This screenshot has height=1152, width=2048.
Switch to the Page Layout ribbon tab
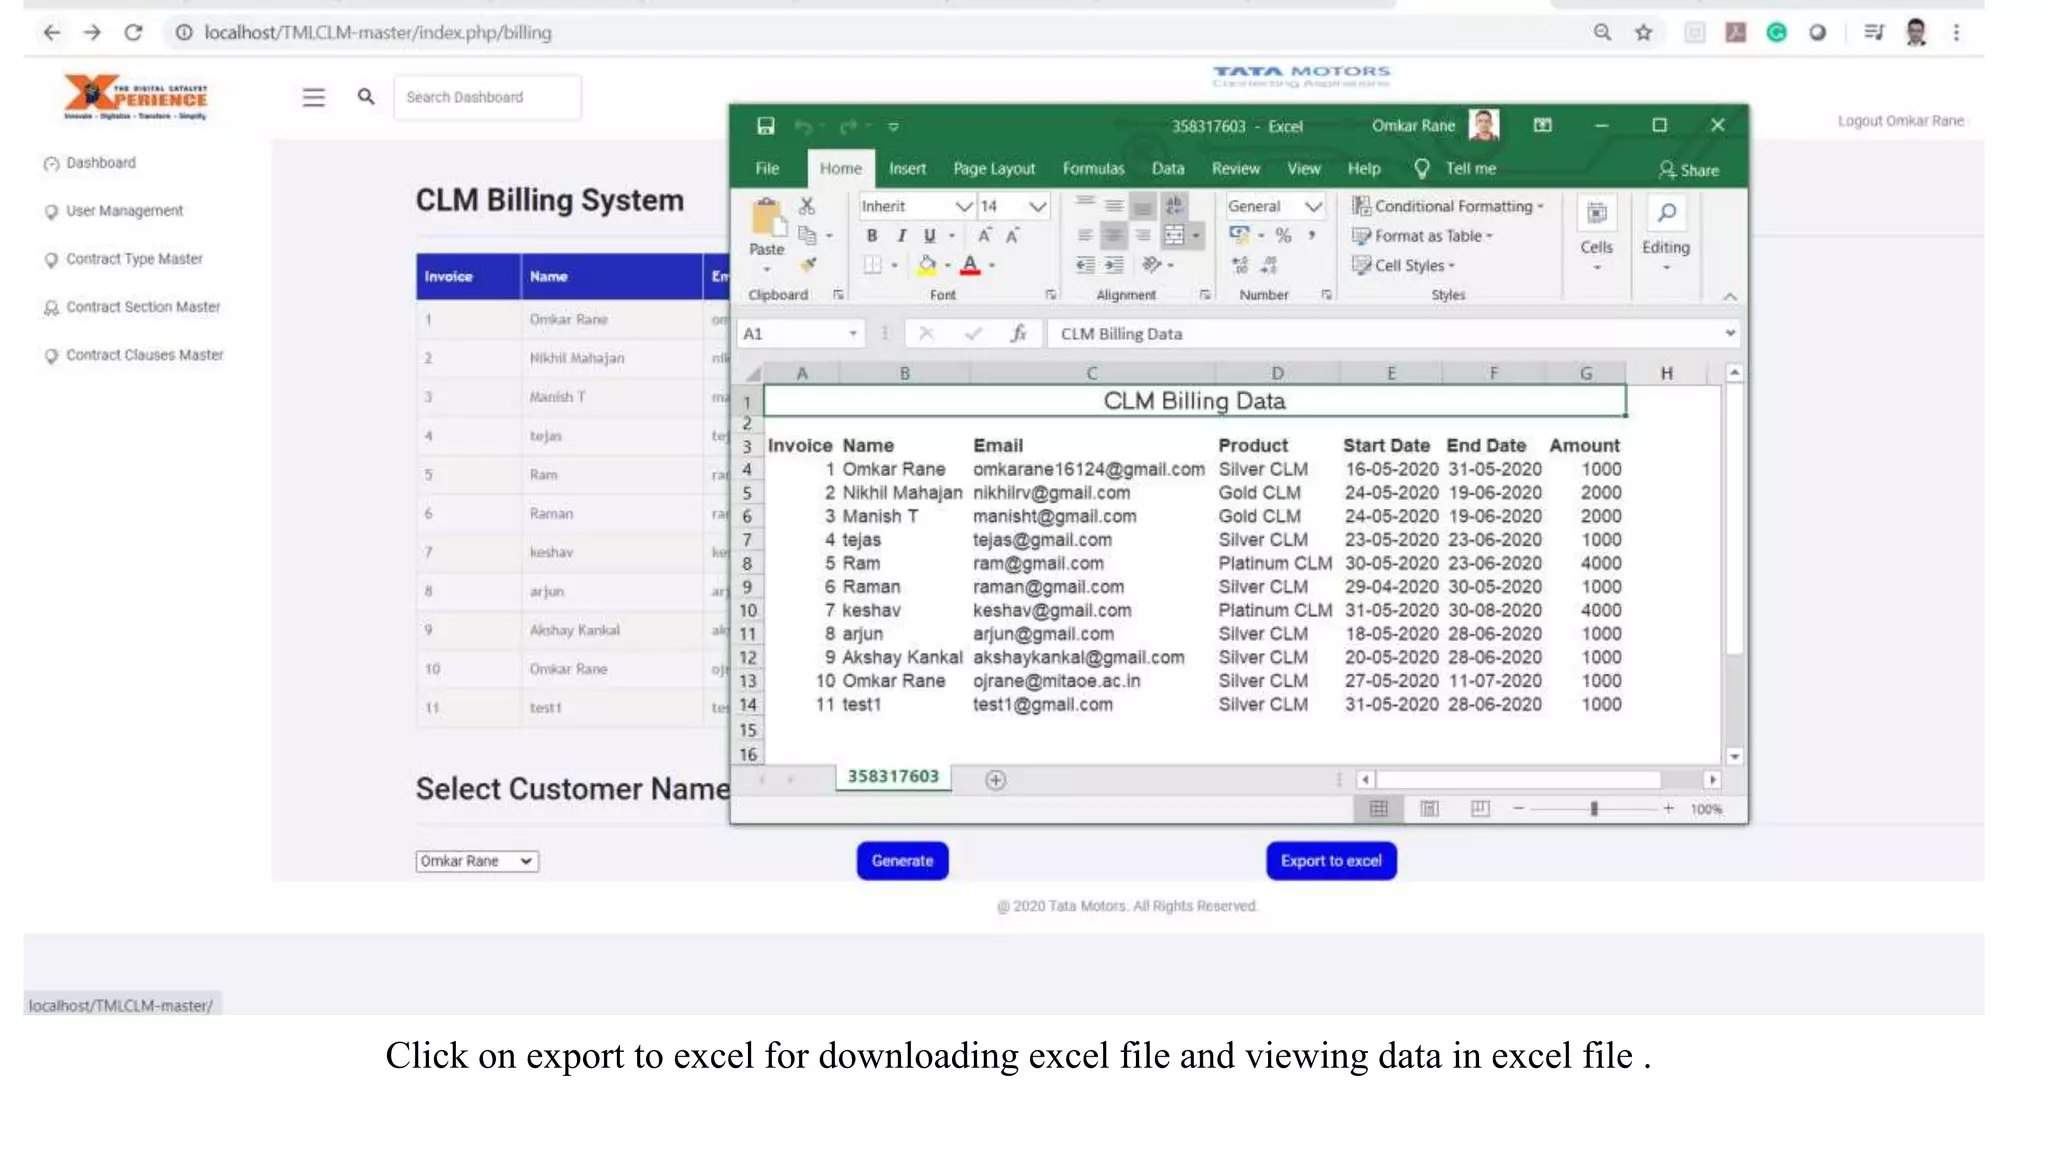pos(994,168)
